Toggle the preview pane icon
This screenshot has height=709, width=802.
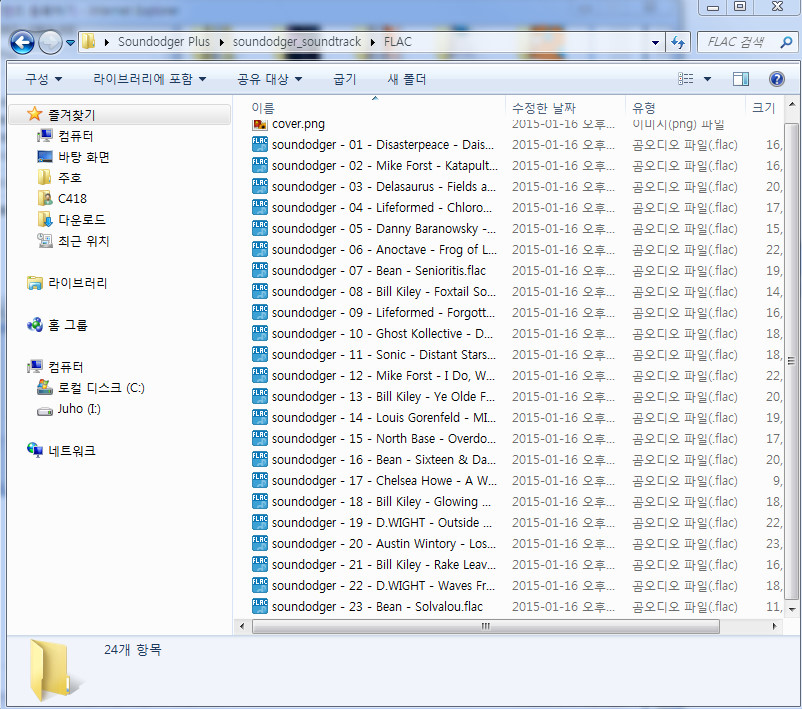741,79
